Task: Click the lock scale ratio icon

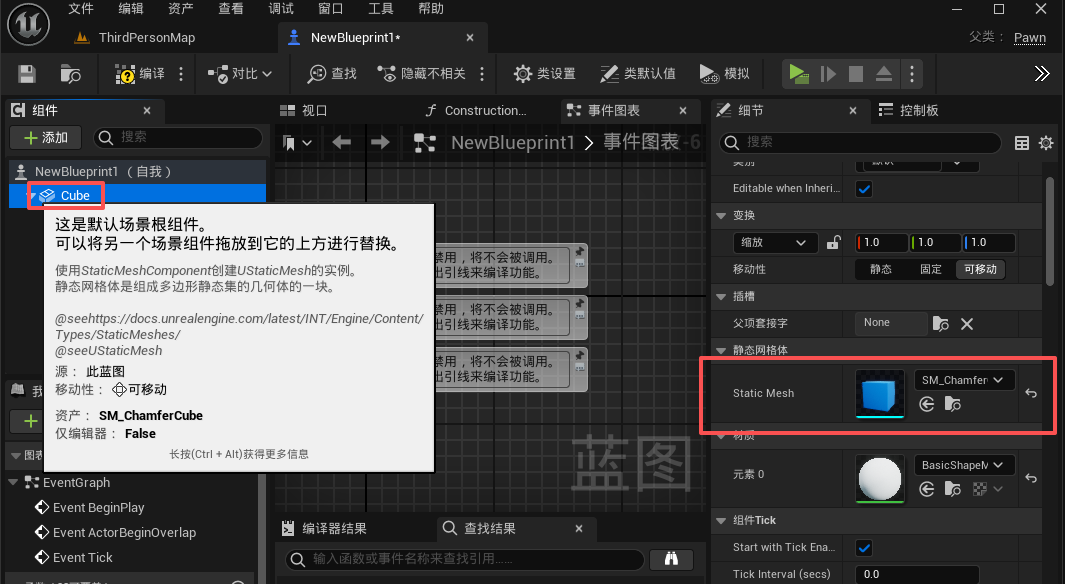Action: (x=831, y=243)
